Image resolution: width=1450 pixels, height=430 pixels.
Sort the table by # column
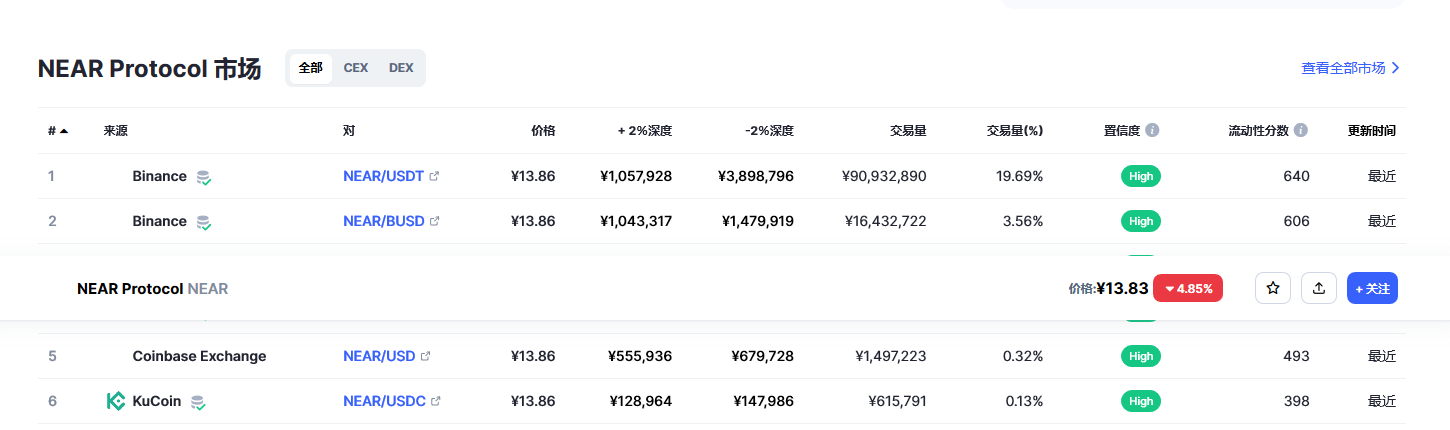pos(57,130)
